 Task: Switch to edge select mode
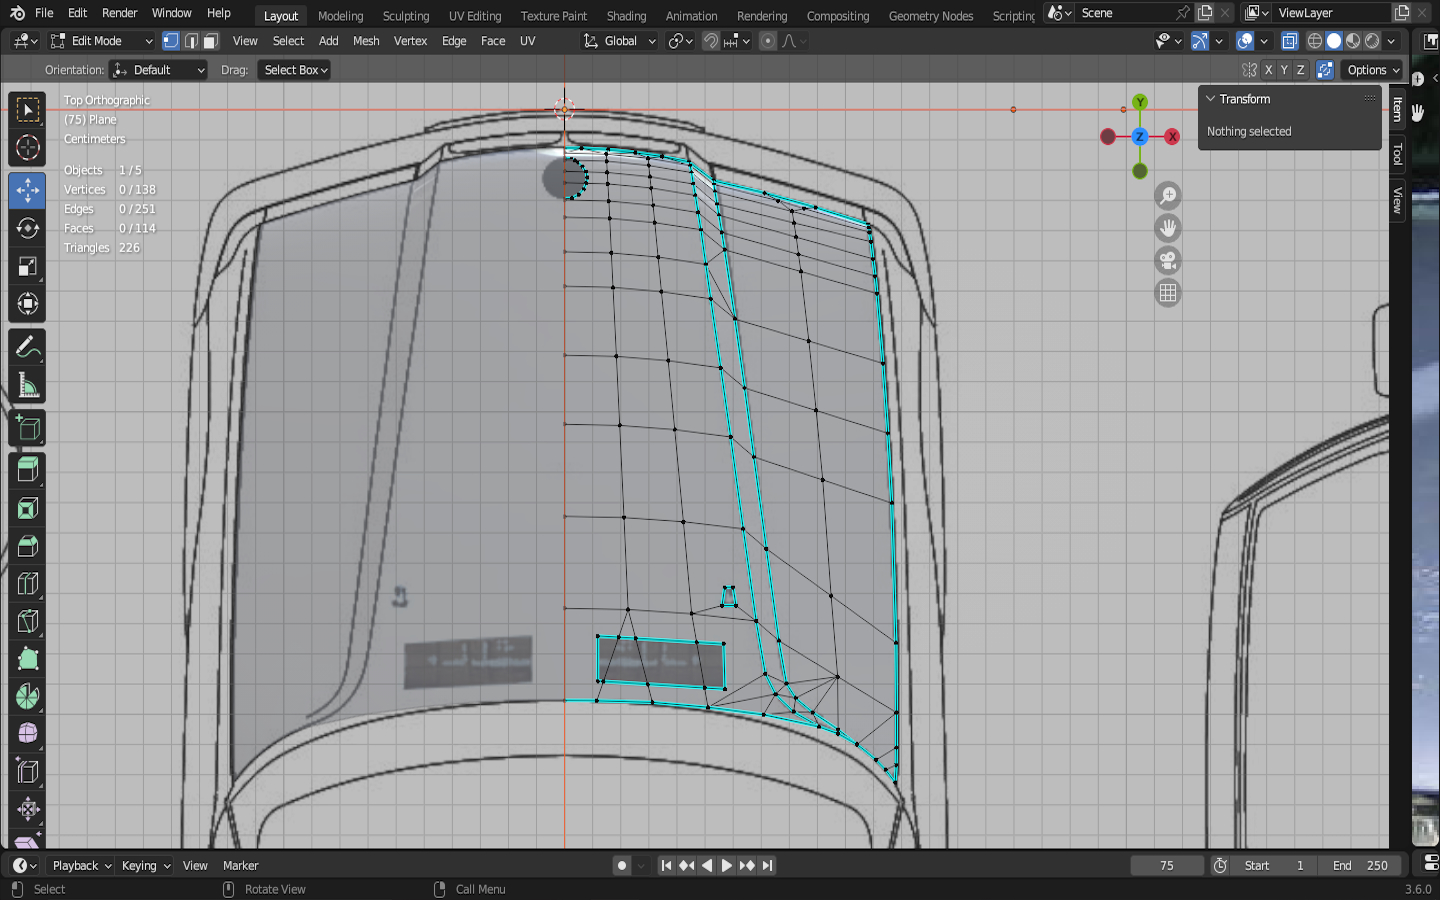[191, 41]
